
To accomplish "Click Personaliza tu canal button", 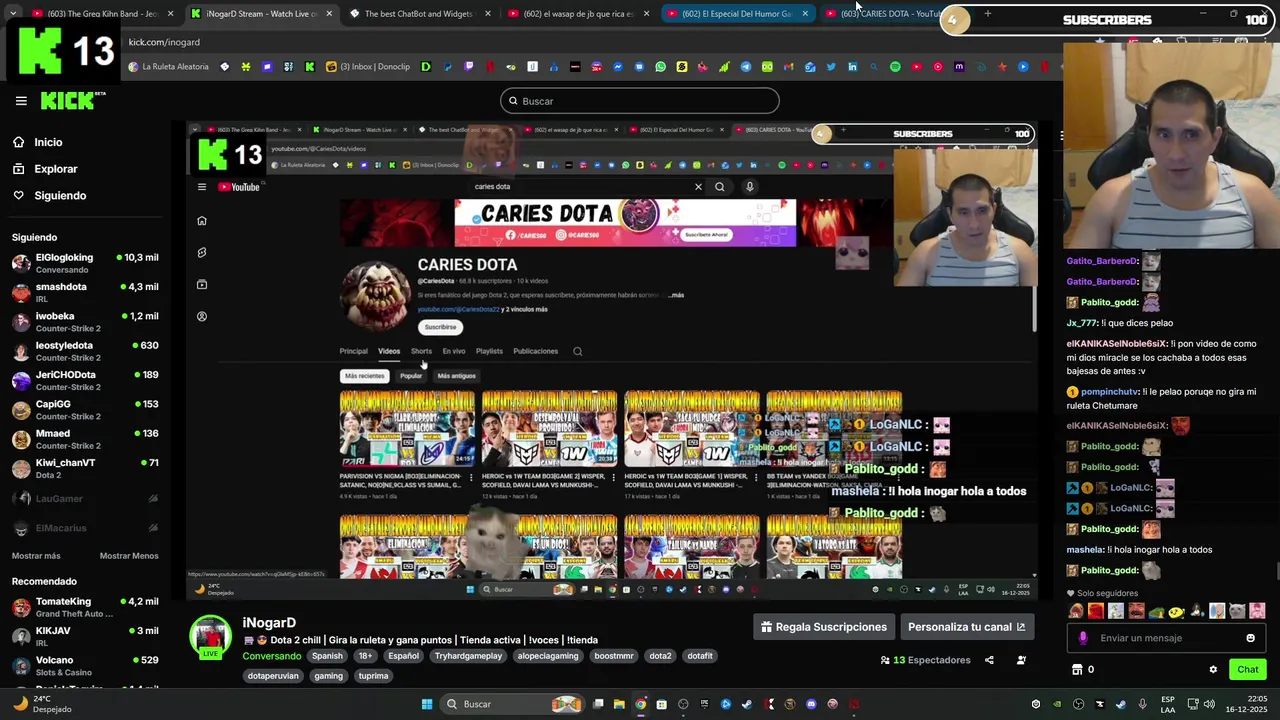I will tap(966, 627).
